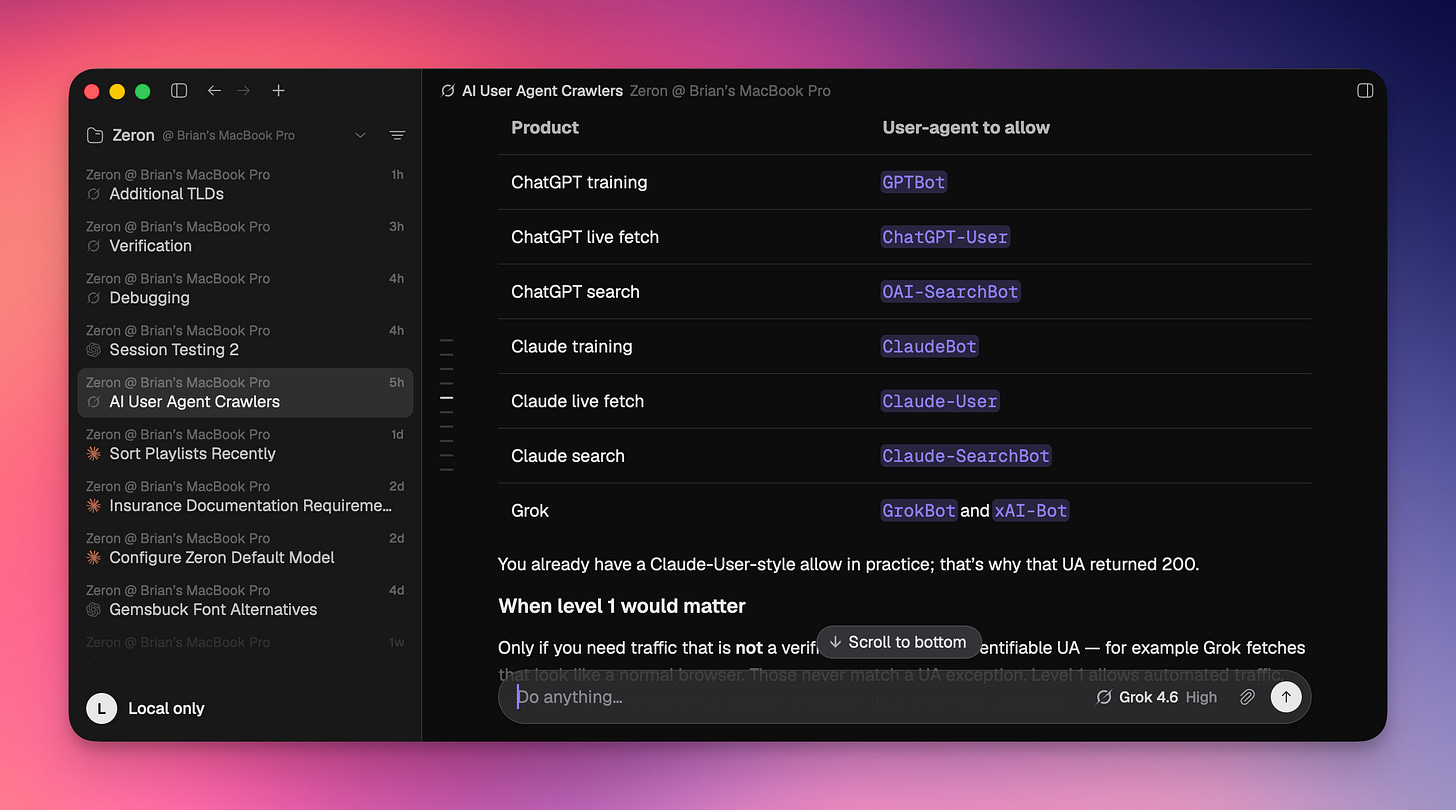The width and height of the screenshot is (1456, 810).
Task: Expand the Zeron workspace chevron dropdown
Action: point(361,135)
